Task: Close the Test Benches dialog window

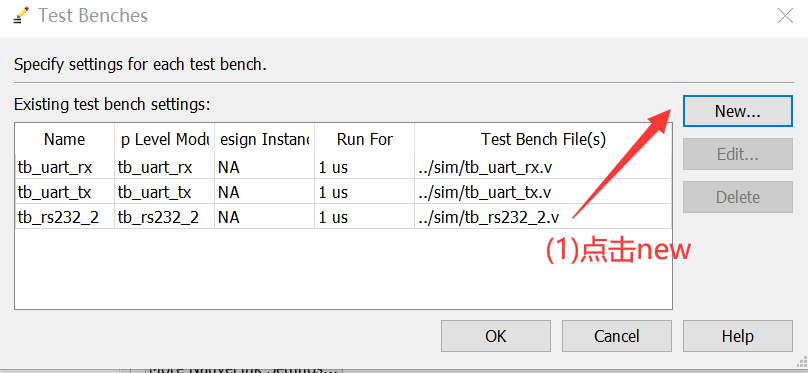Action: point(785,16)
